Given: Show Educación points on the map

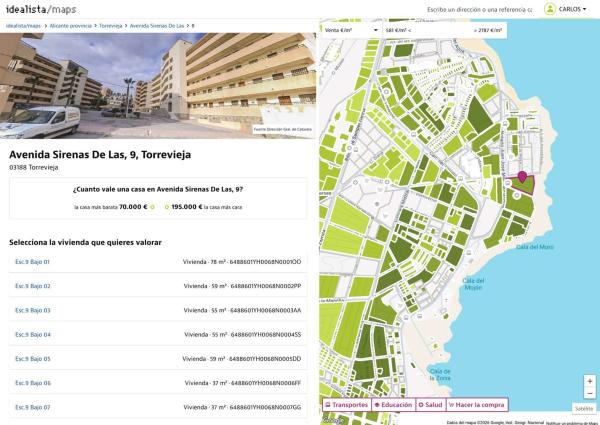Looking at the screenshot, I should 394,405.
